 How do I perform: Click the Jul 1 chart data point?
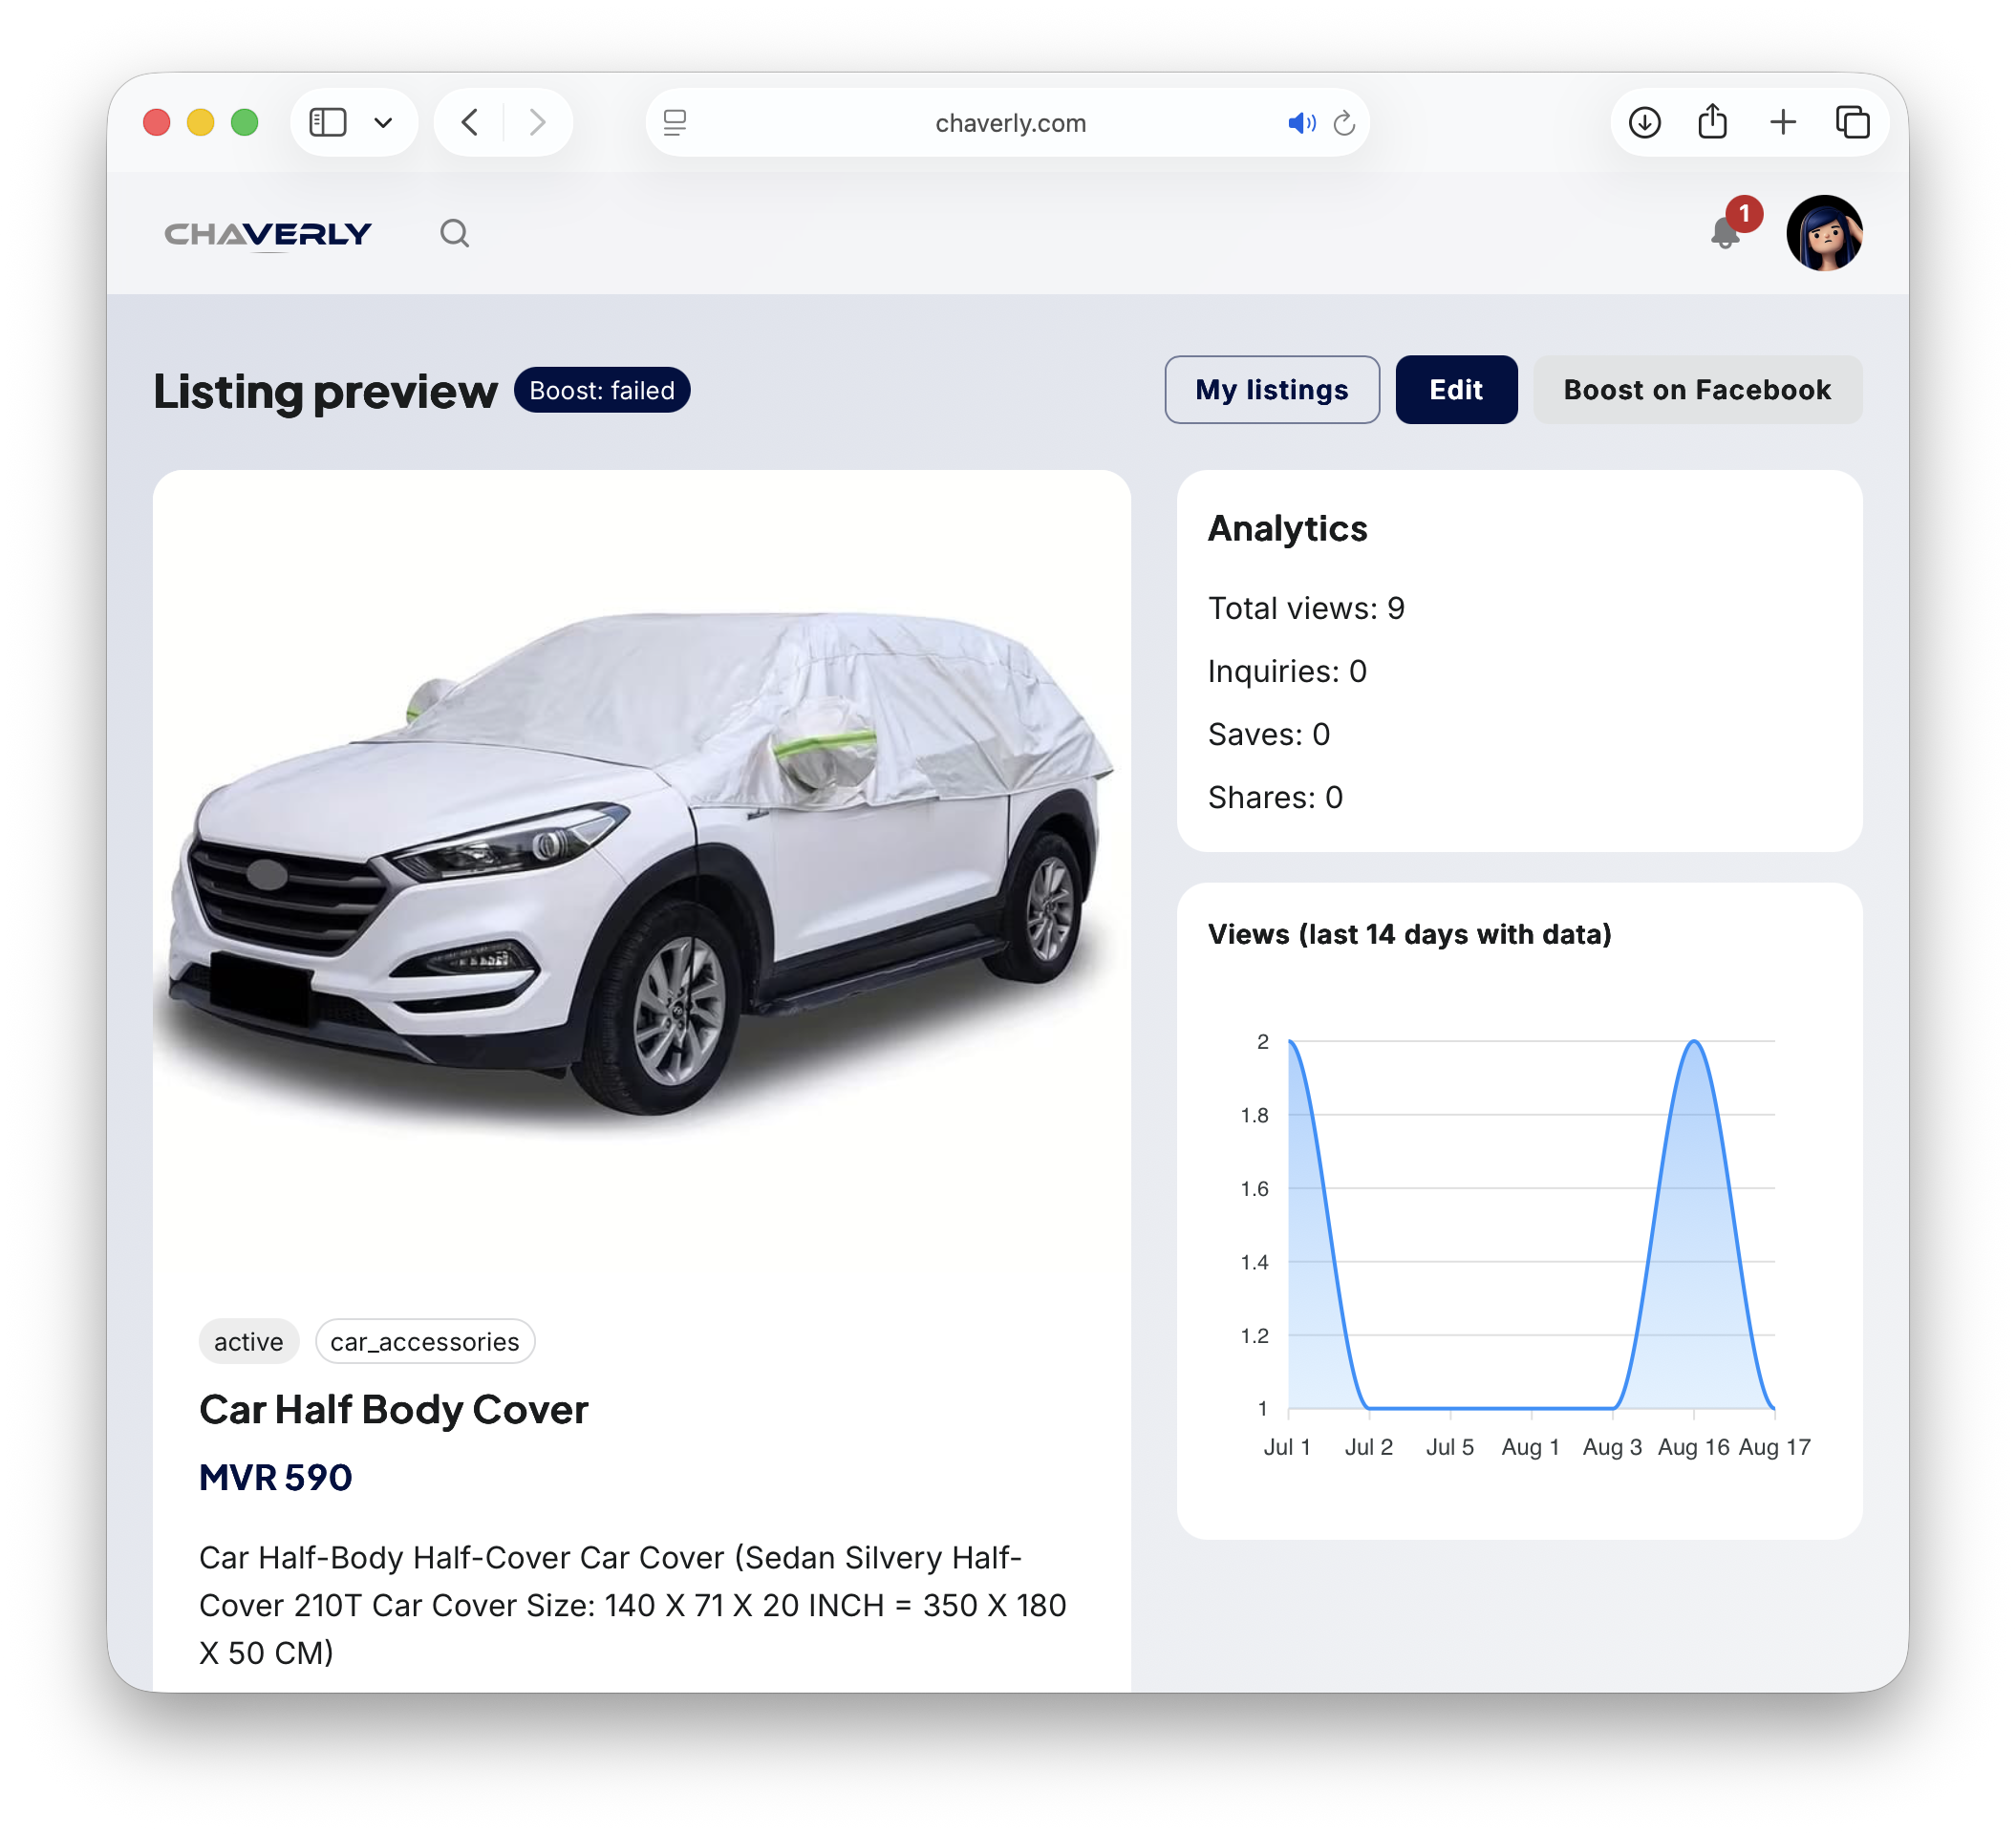pyautogui.click(x=1289, y=1042)
